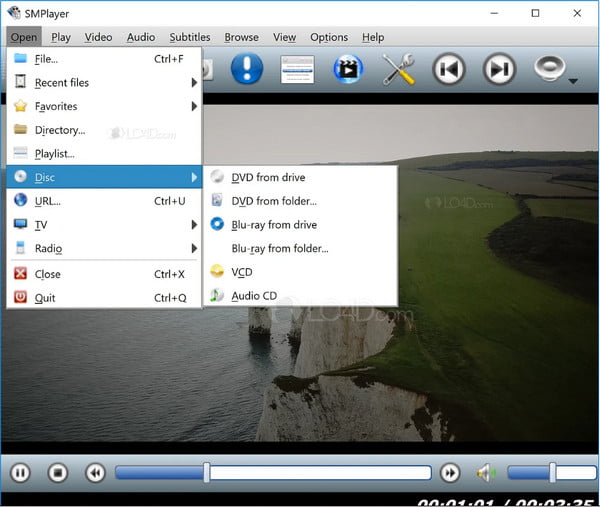The image size is (600, 507).
Task: Open preferences via wrench and screwdriver icon
Action: (x=399, y=69)
